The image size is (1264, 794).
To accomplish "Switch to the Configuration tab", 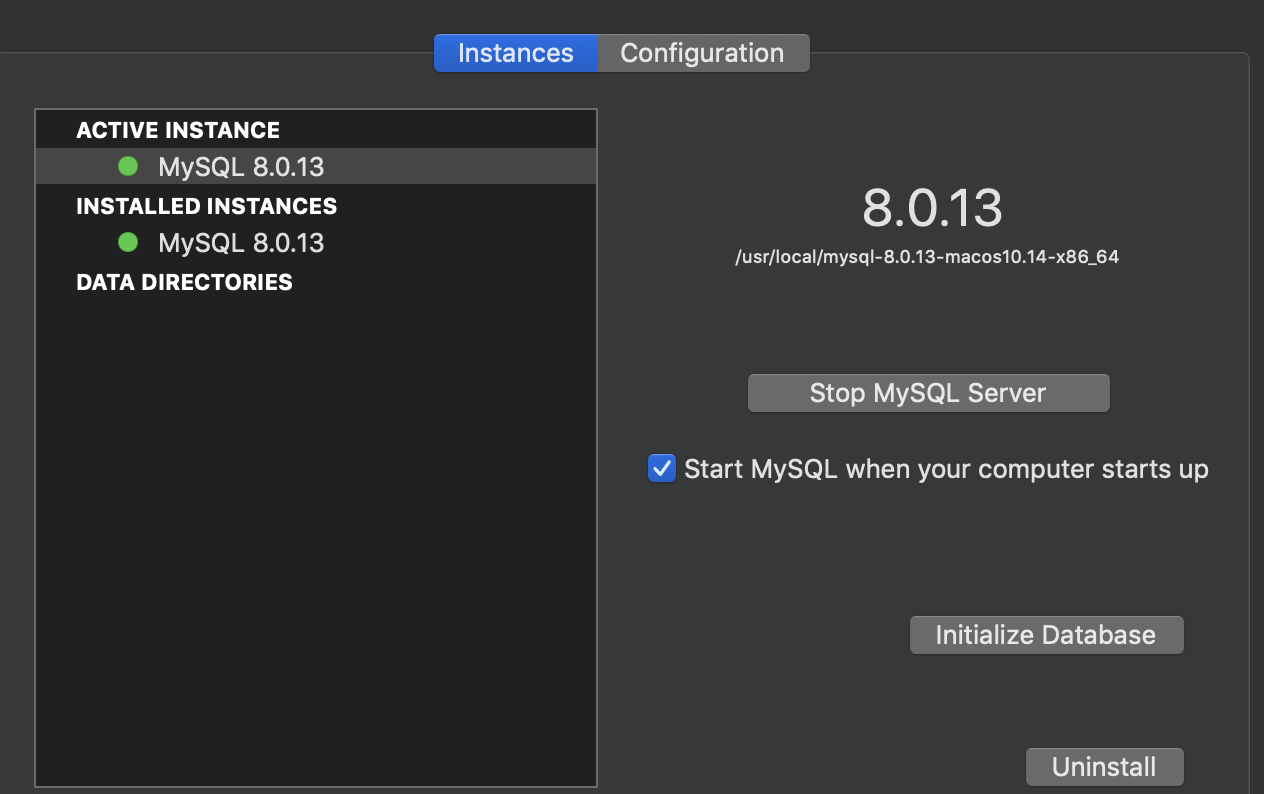I will point(703,53).
